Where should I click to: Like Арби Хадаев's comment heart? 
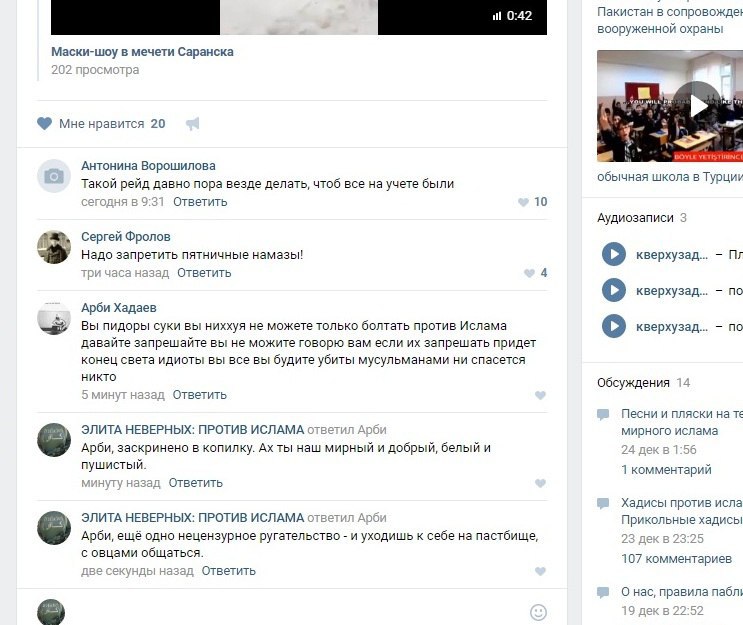tap(540, 395)
